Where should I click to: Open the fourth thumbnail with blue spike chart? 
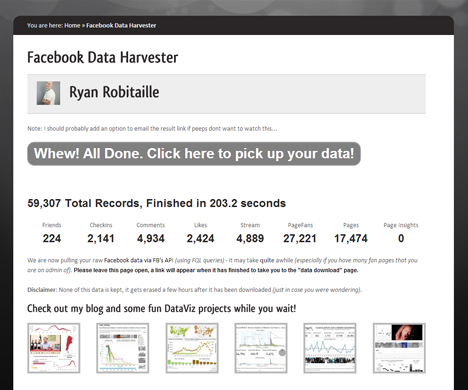click(x=261, y=348)
